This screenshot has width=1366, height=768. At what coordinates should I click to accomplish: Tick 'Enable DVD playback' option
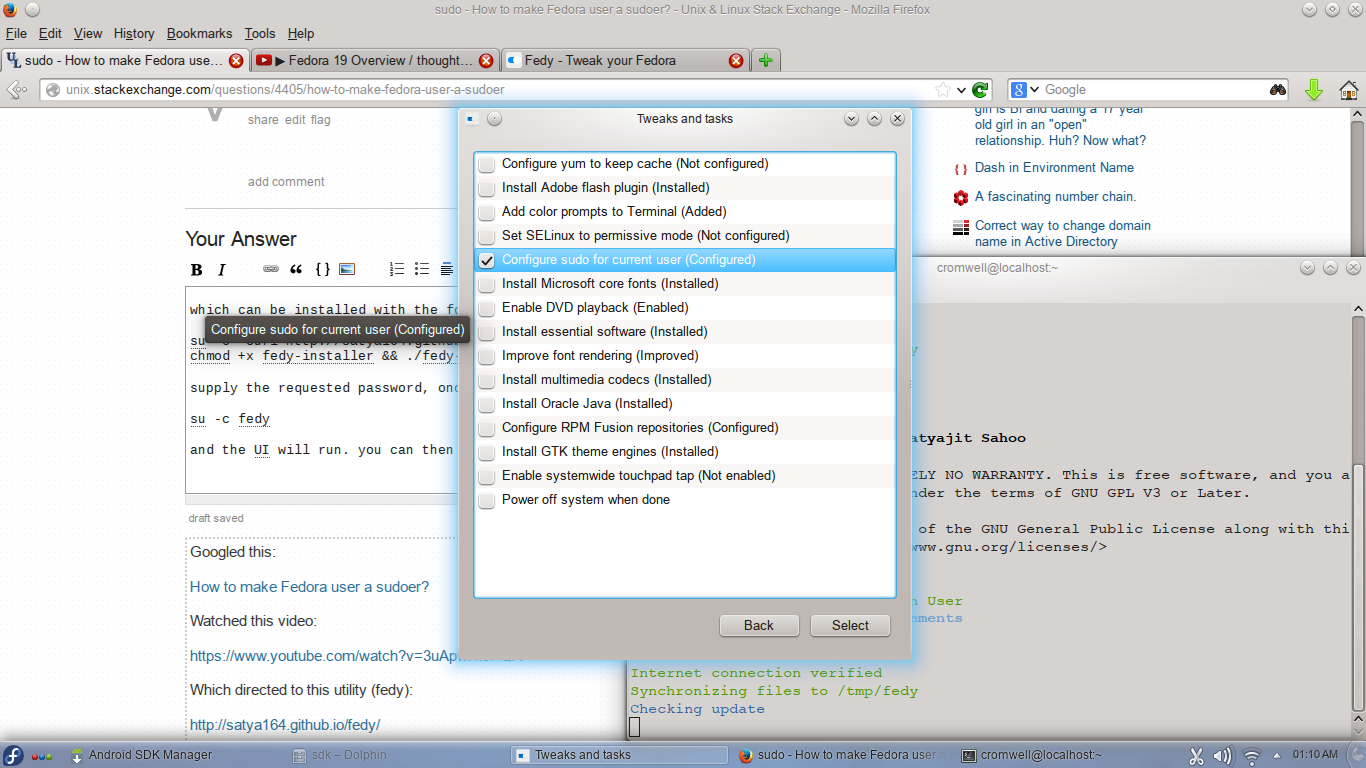486,308
